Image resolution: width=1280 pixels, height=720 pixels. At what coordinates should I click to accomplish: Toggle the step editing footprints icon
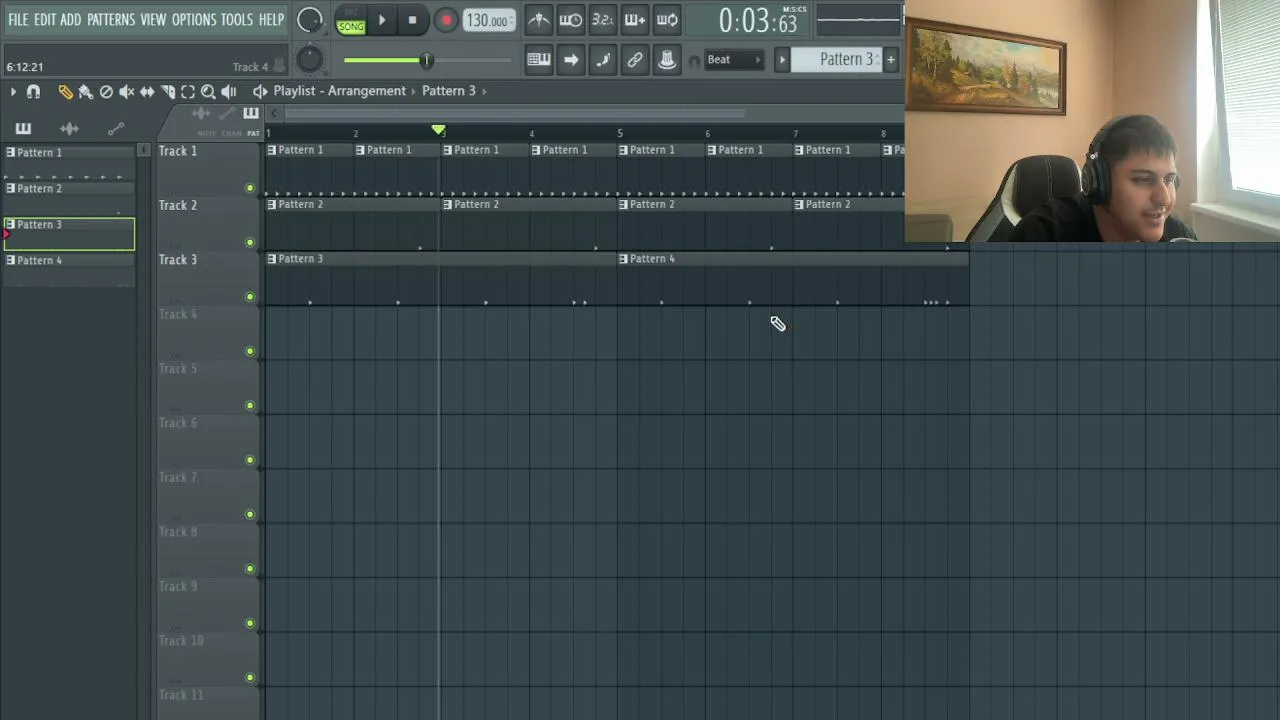click(x=603, y=60)
